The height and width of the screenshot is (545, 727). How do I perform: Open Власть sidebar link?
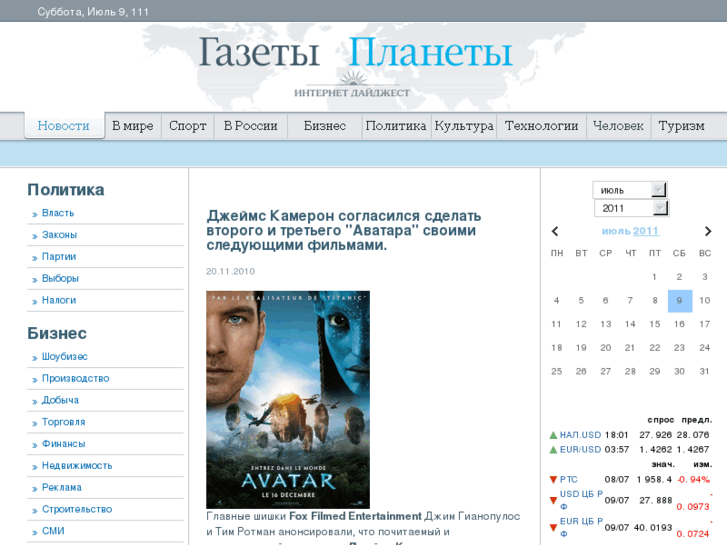point(58,213)
